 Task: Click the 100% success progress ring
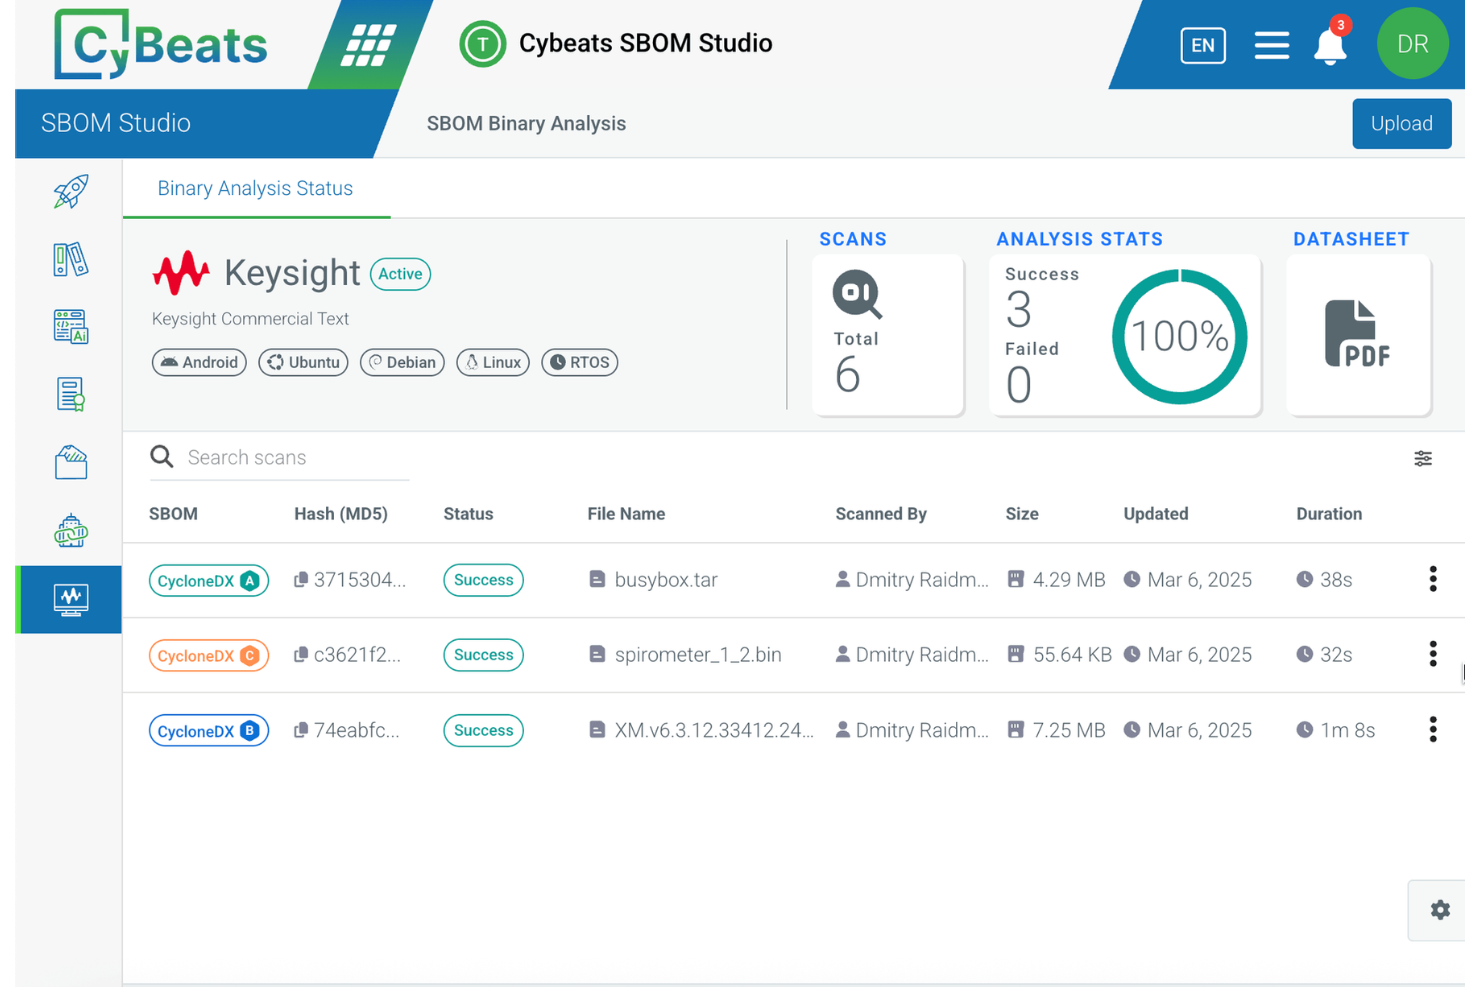pos(1180,337)
